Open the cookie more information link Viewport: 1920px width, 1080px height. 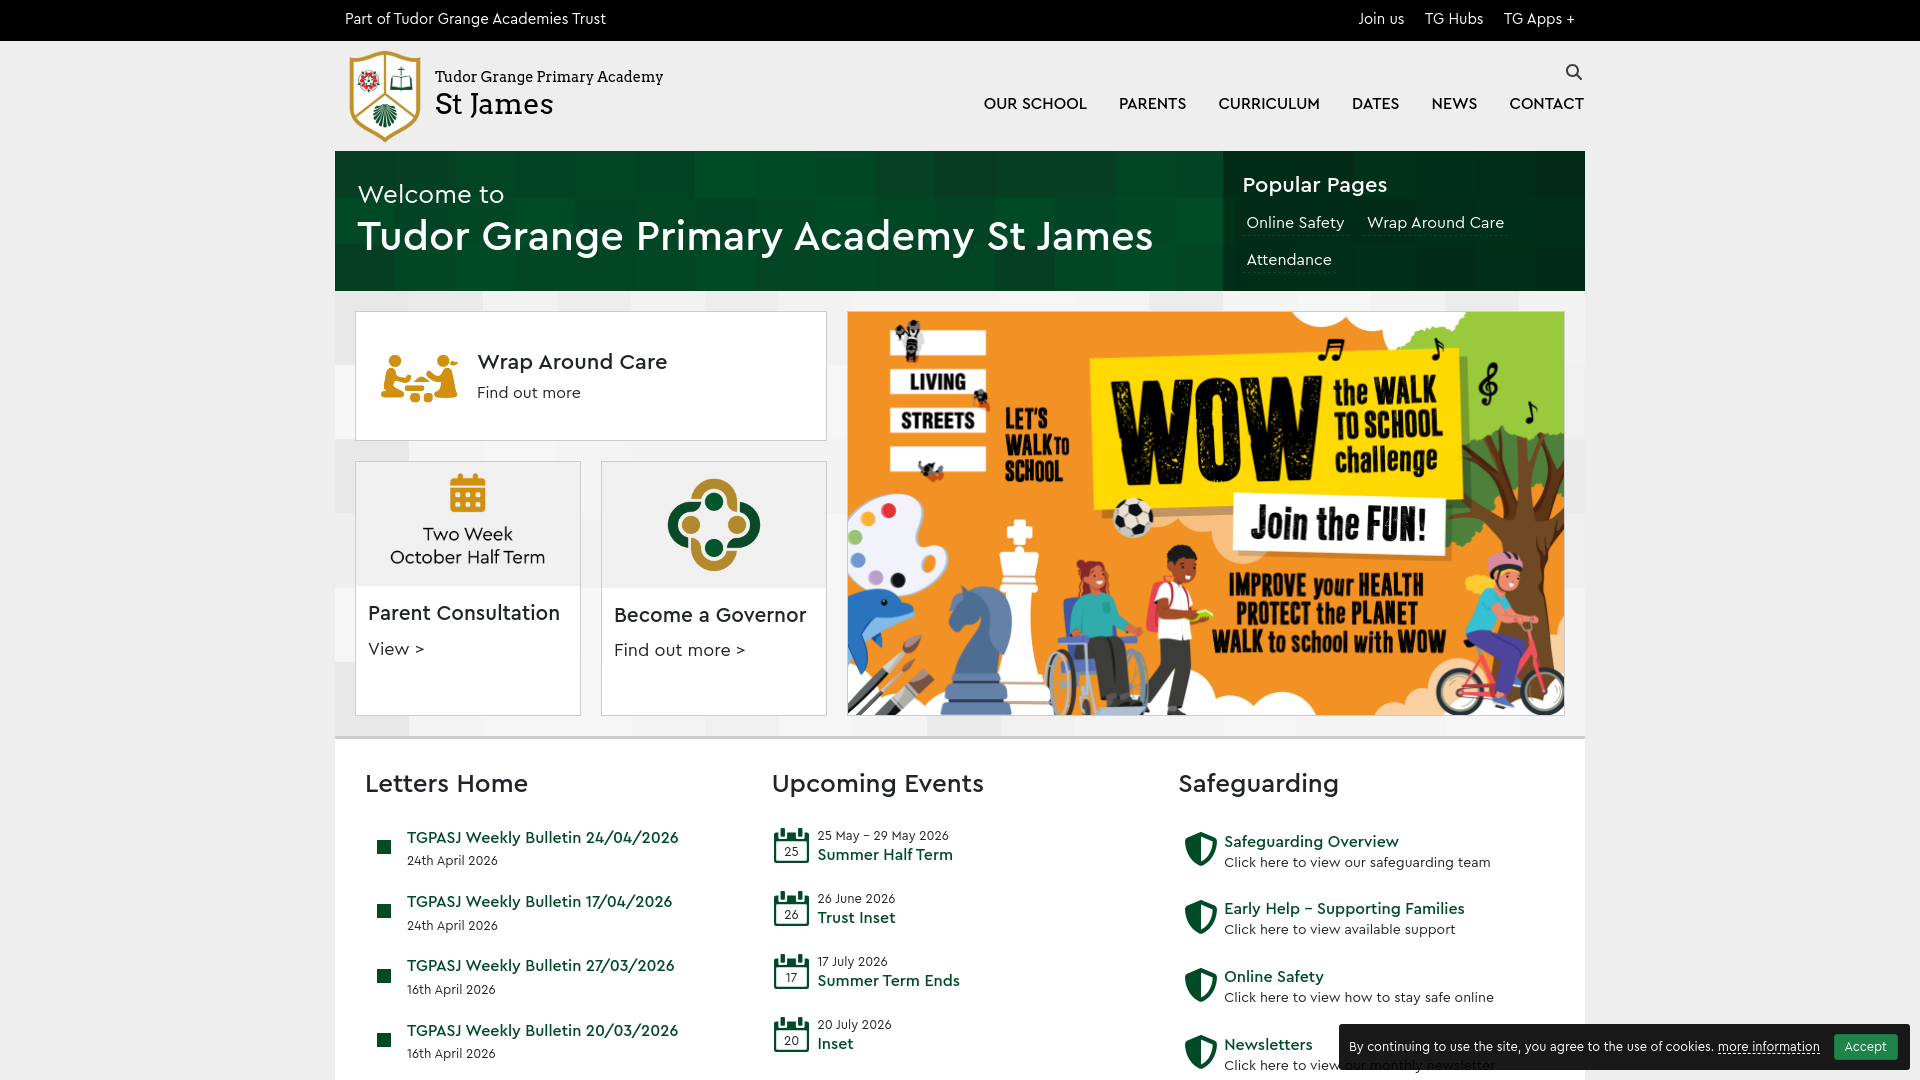tap(1769, 1047)
